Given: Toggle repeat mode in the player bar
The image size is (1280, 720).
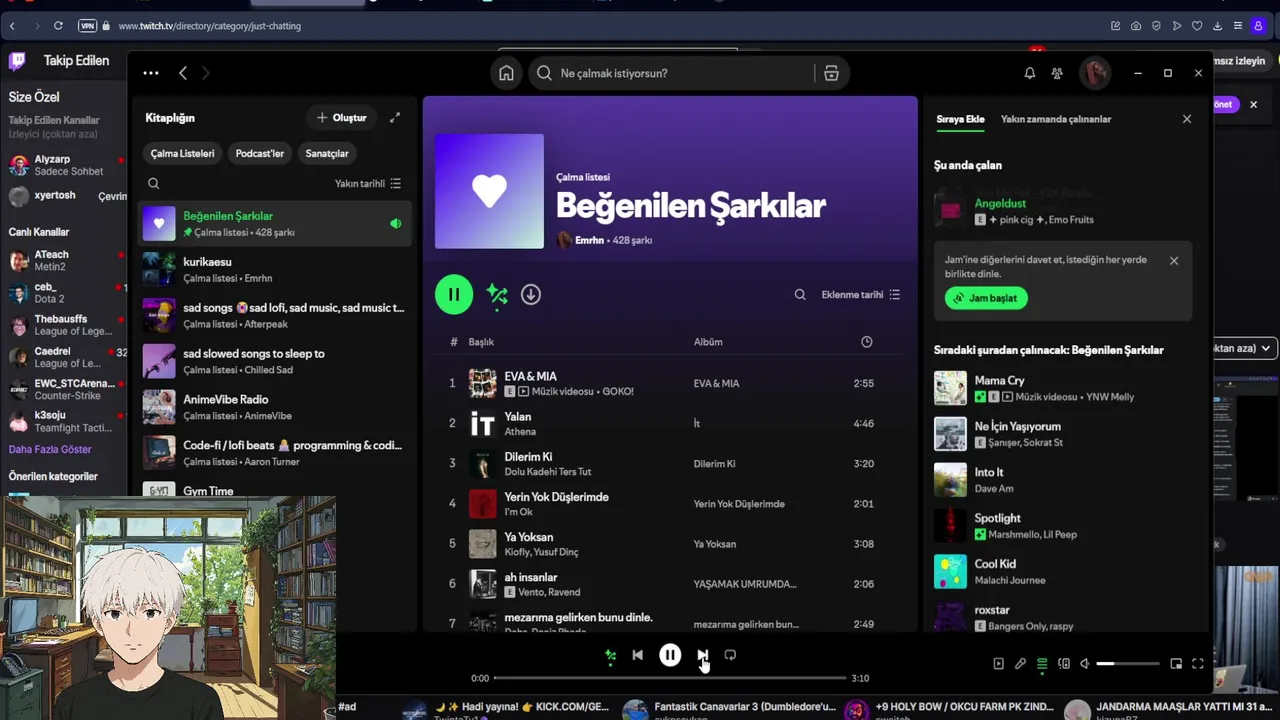Looking at the screenshot, I should (730, 656).
